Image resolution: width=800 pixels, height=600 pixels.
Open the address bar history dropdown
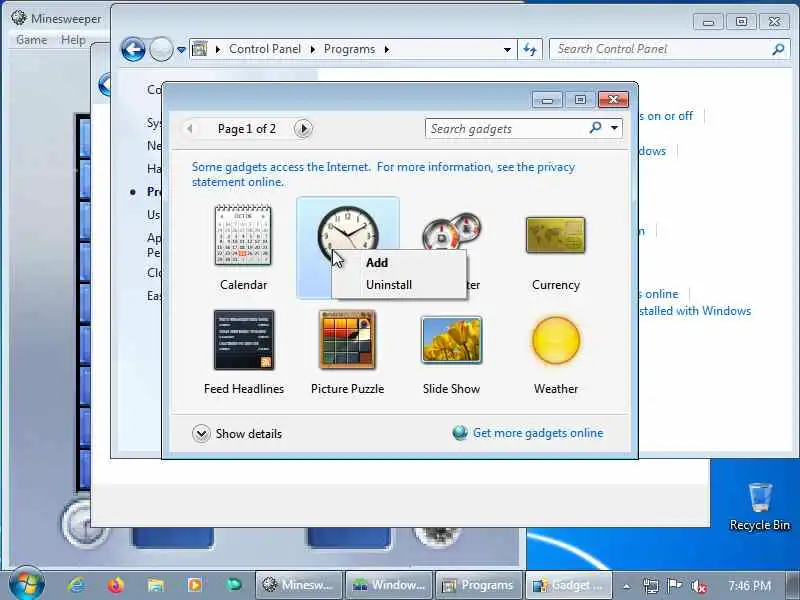click(507, 49)
